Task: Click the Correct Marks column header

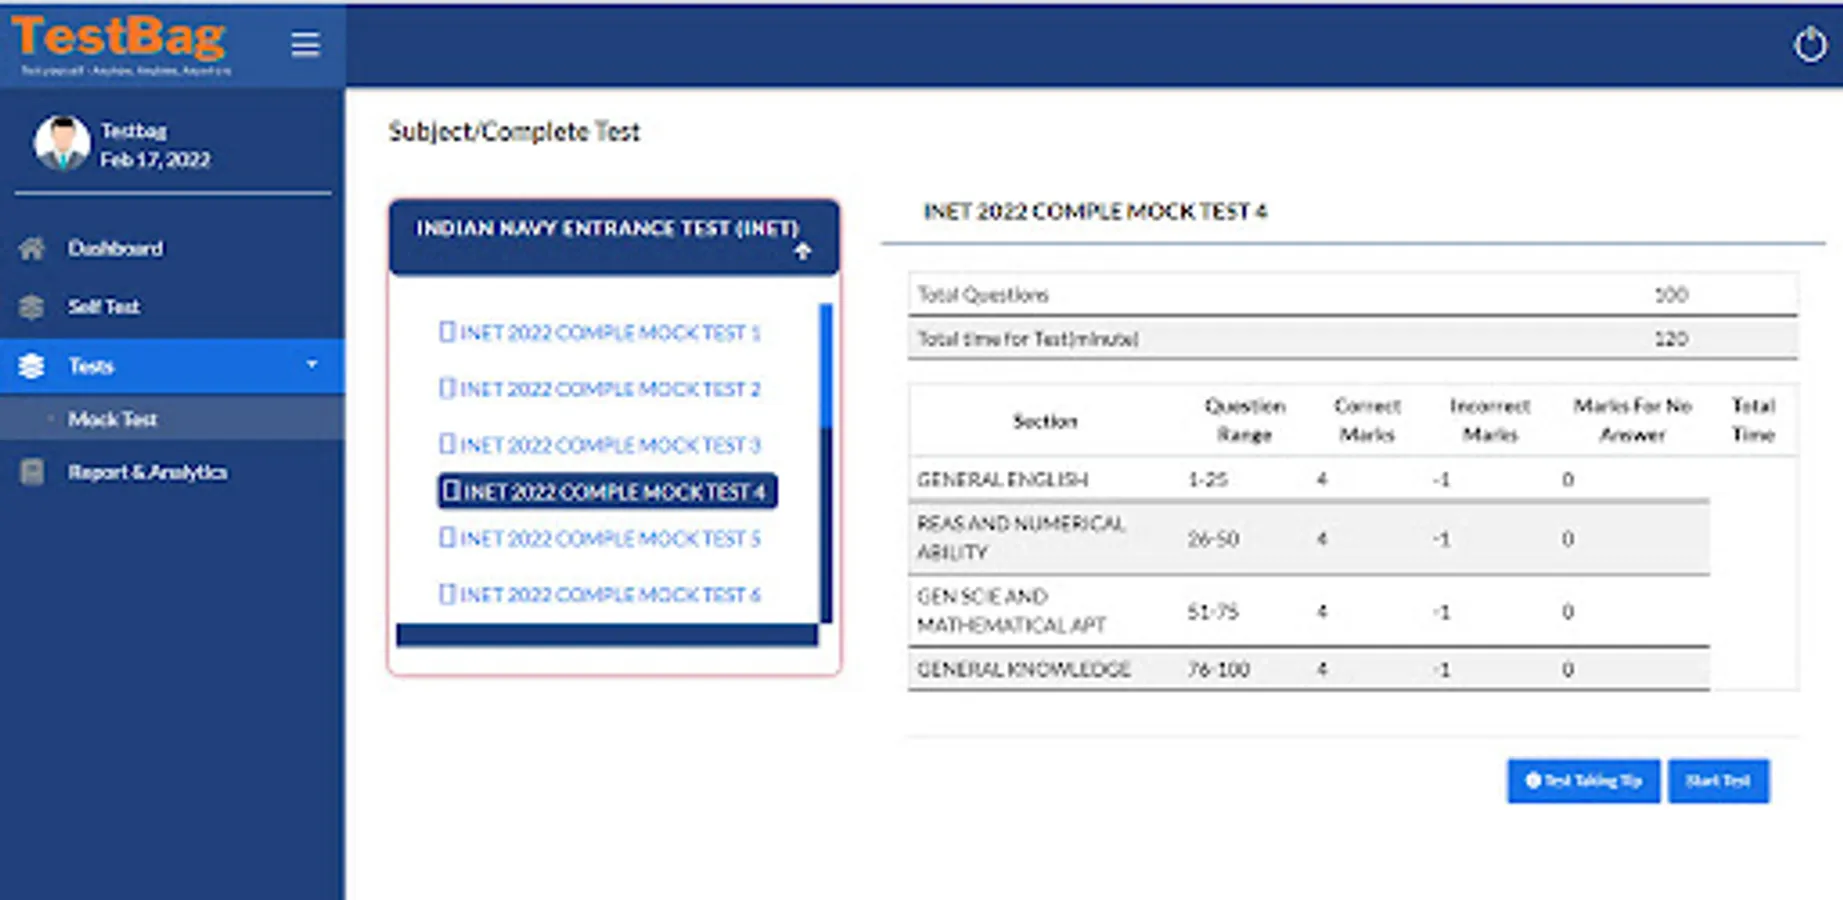Action: (1367, 420)
